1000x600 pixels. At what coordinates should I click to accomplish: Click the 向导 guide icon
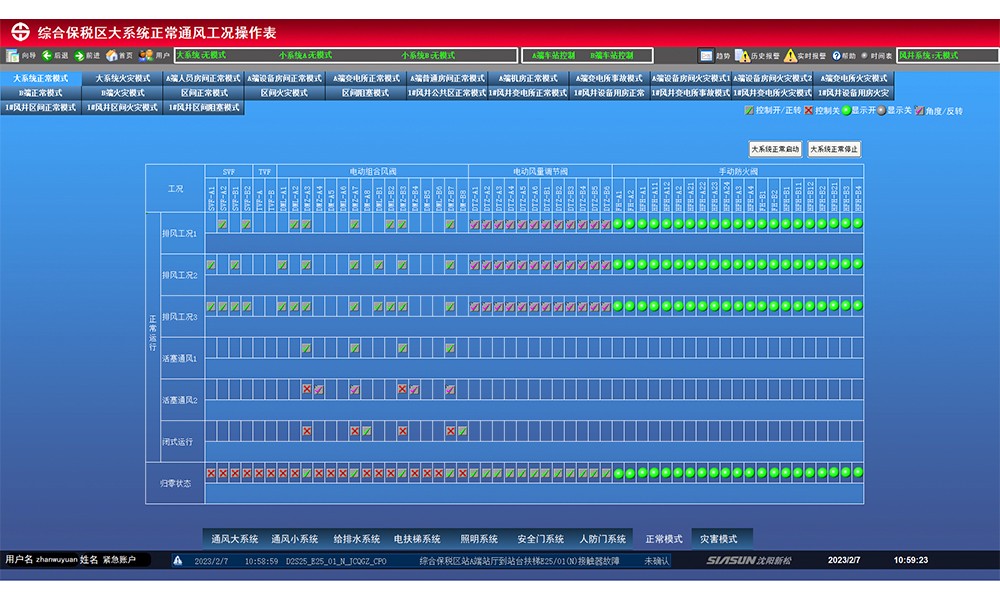click(x=12, y=56)
